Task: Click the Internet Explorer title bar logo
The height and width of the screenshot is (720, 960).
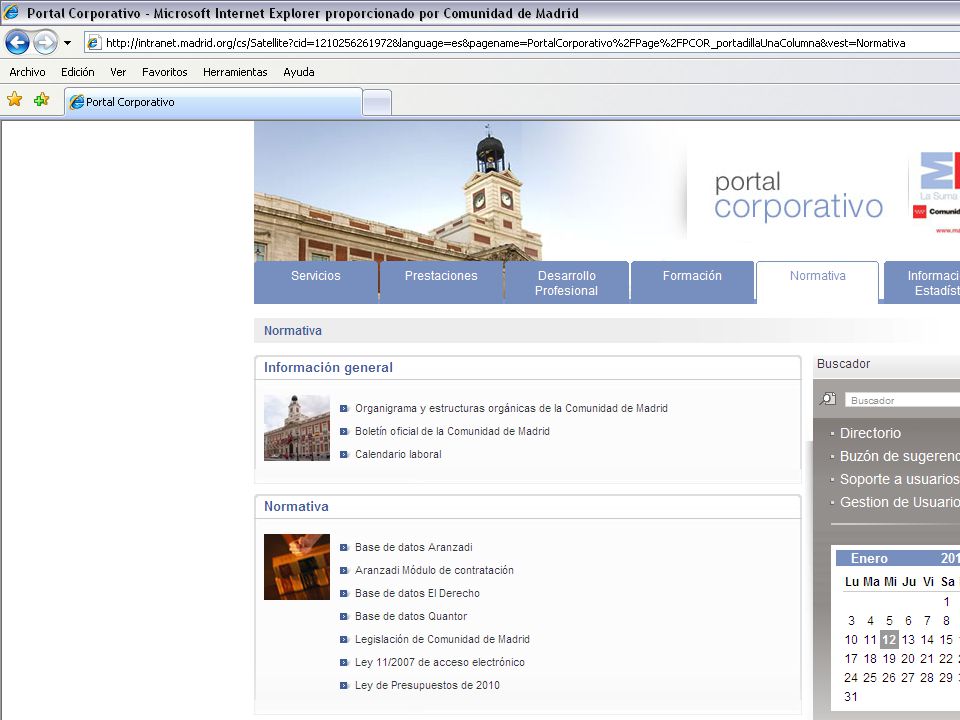Action: (x=10, y=12)
